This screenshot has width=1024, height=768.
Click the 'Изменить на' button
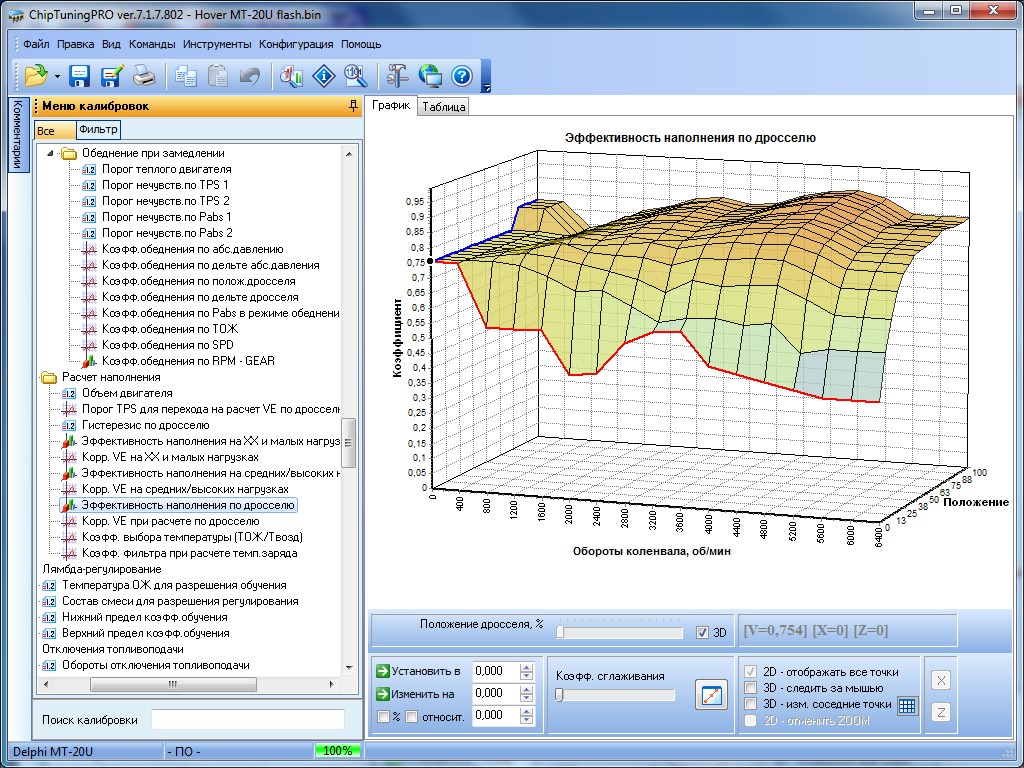(416, 693)
